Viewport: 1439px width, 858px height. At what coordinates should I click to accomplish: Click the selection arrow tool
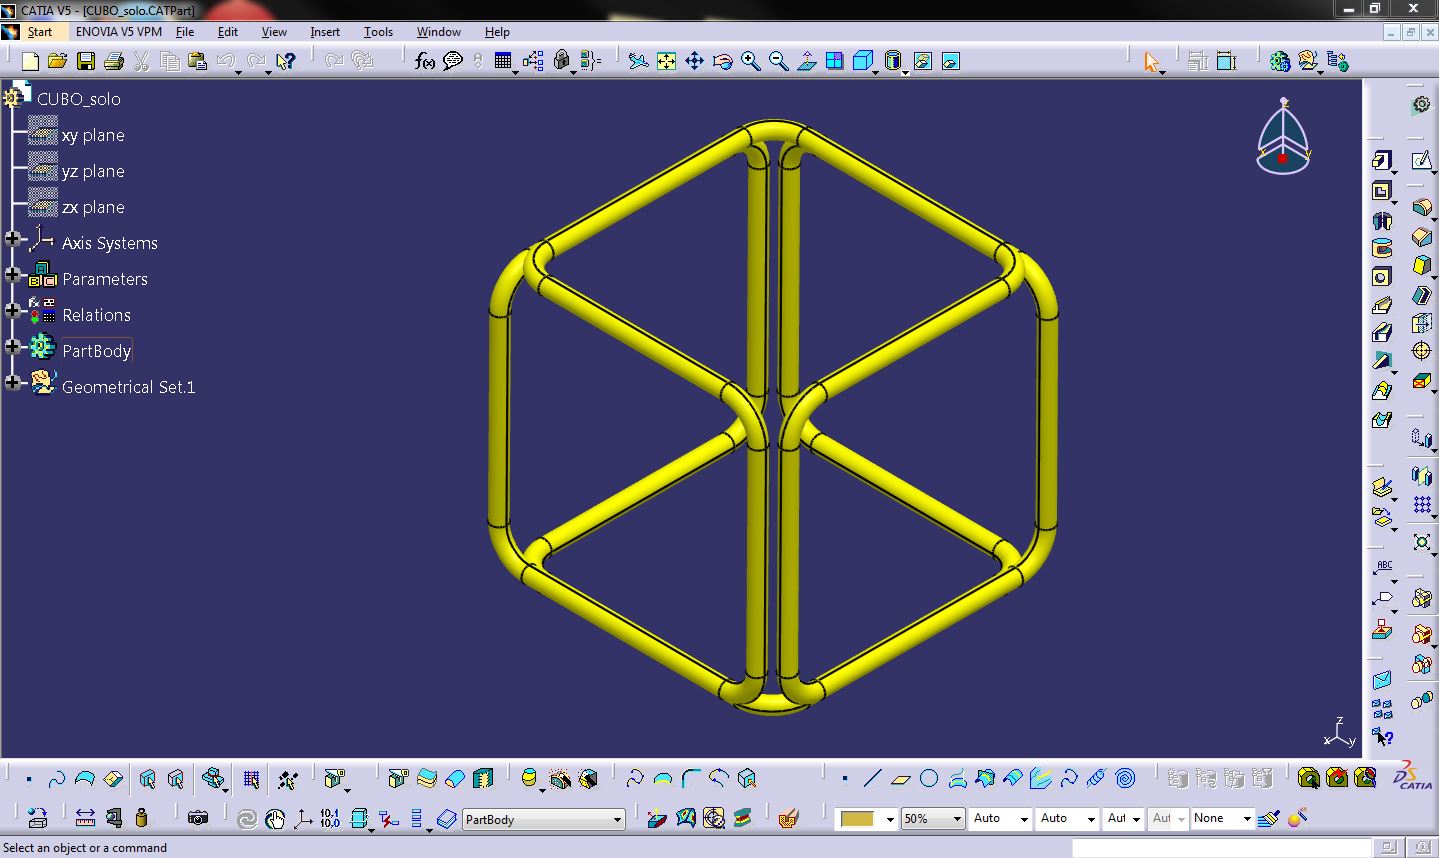1151,61
